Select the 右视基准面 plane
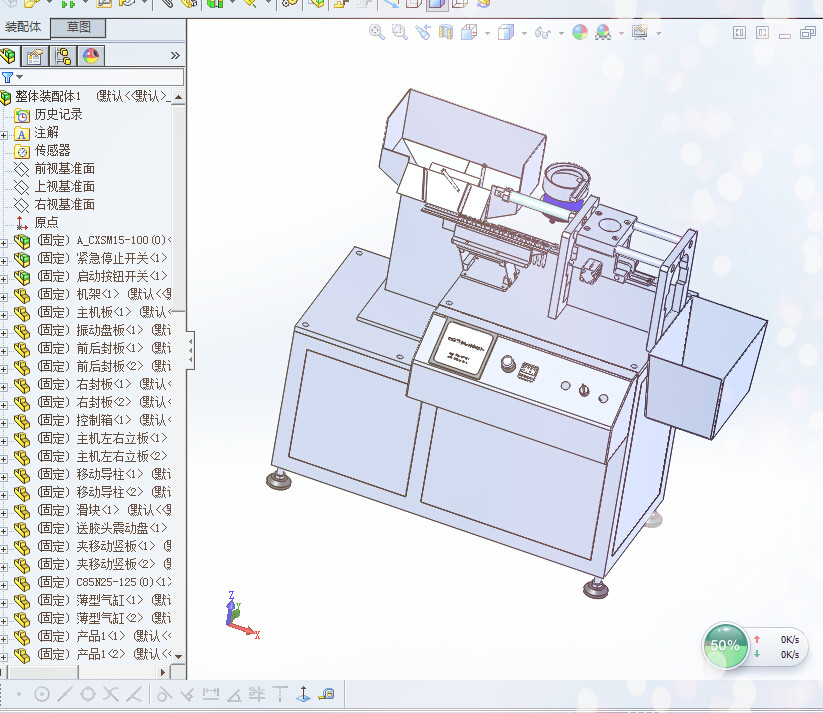Screen dimensions: 823x713 click(x=65, y=204)
